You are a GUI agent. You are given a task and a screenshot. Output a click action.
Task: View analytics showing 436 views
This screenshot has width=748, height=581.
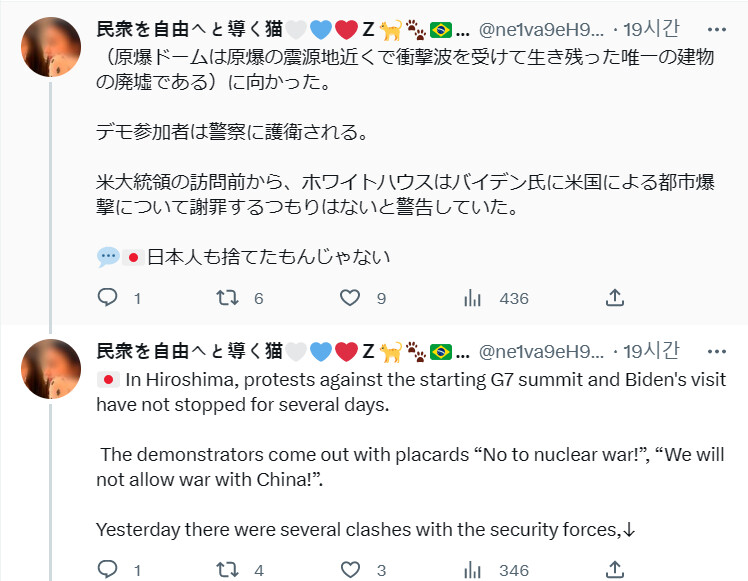pyautogui.click(x=472, y=298)
